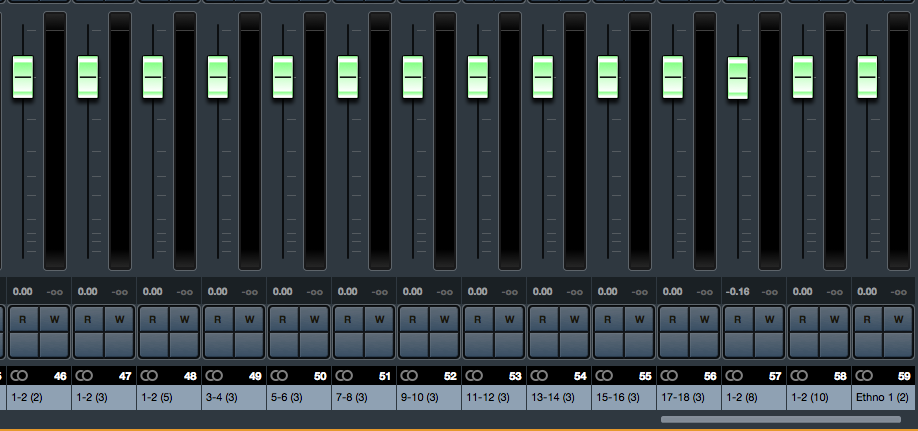This screenshot has width=918, height=431.
Task: Click the peak level readout of channel 50
Action: tap(315, 292)
